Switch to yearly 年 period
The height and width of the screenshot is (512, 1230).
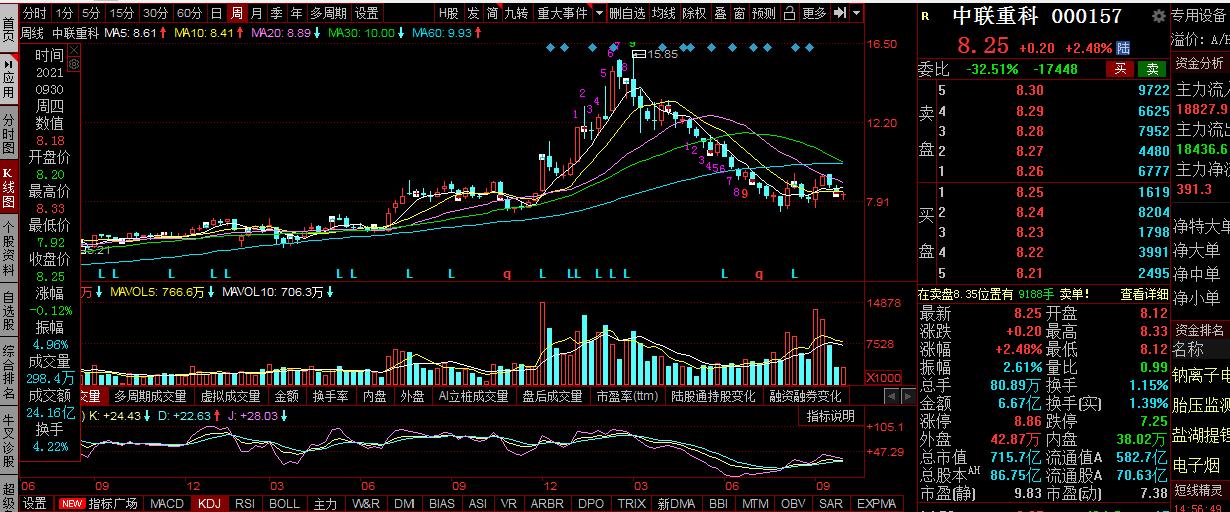pyautogui.click(x=297, y=13)
